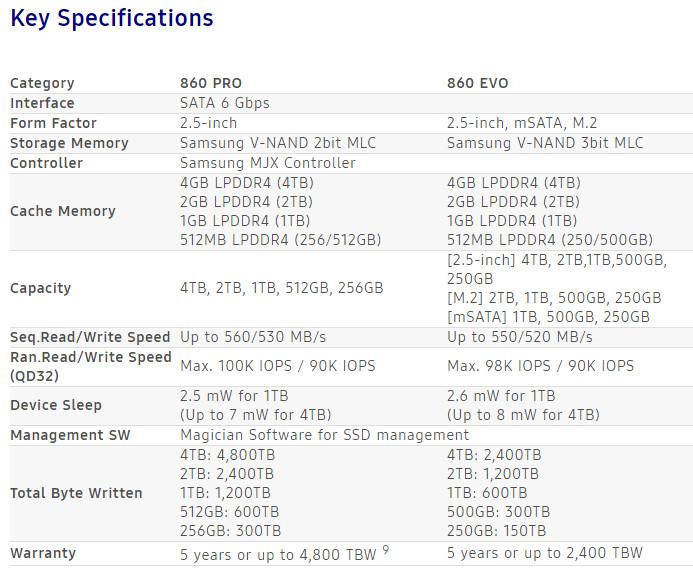Click the Key Specifications heading
This screenshot has height=580, width=693.
tap(111, 19)
